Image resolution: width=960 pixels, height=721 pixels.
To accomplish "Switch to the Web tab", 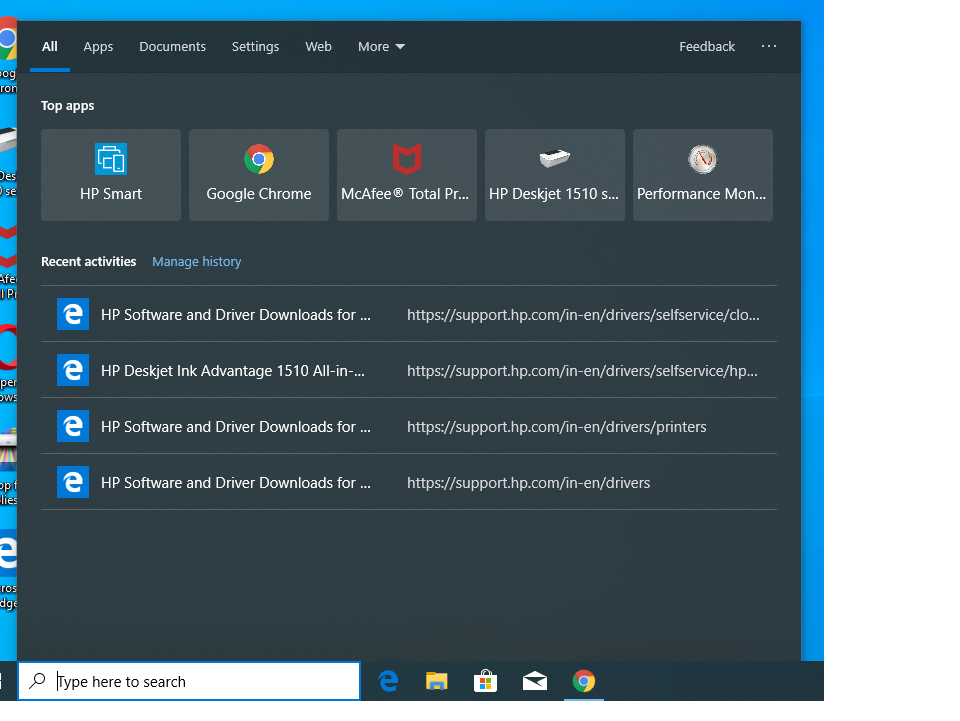I will [318, 47].
